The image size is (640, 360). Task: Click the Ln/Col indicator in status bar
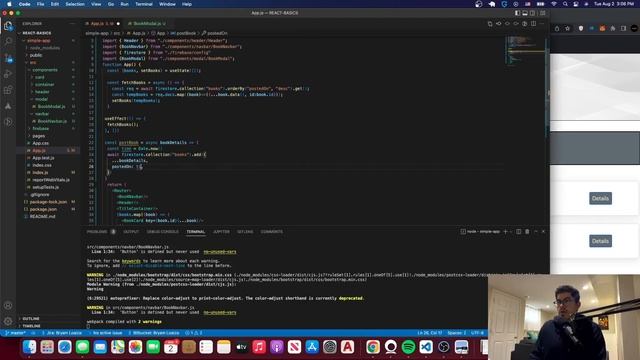429,333
